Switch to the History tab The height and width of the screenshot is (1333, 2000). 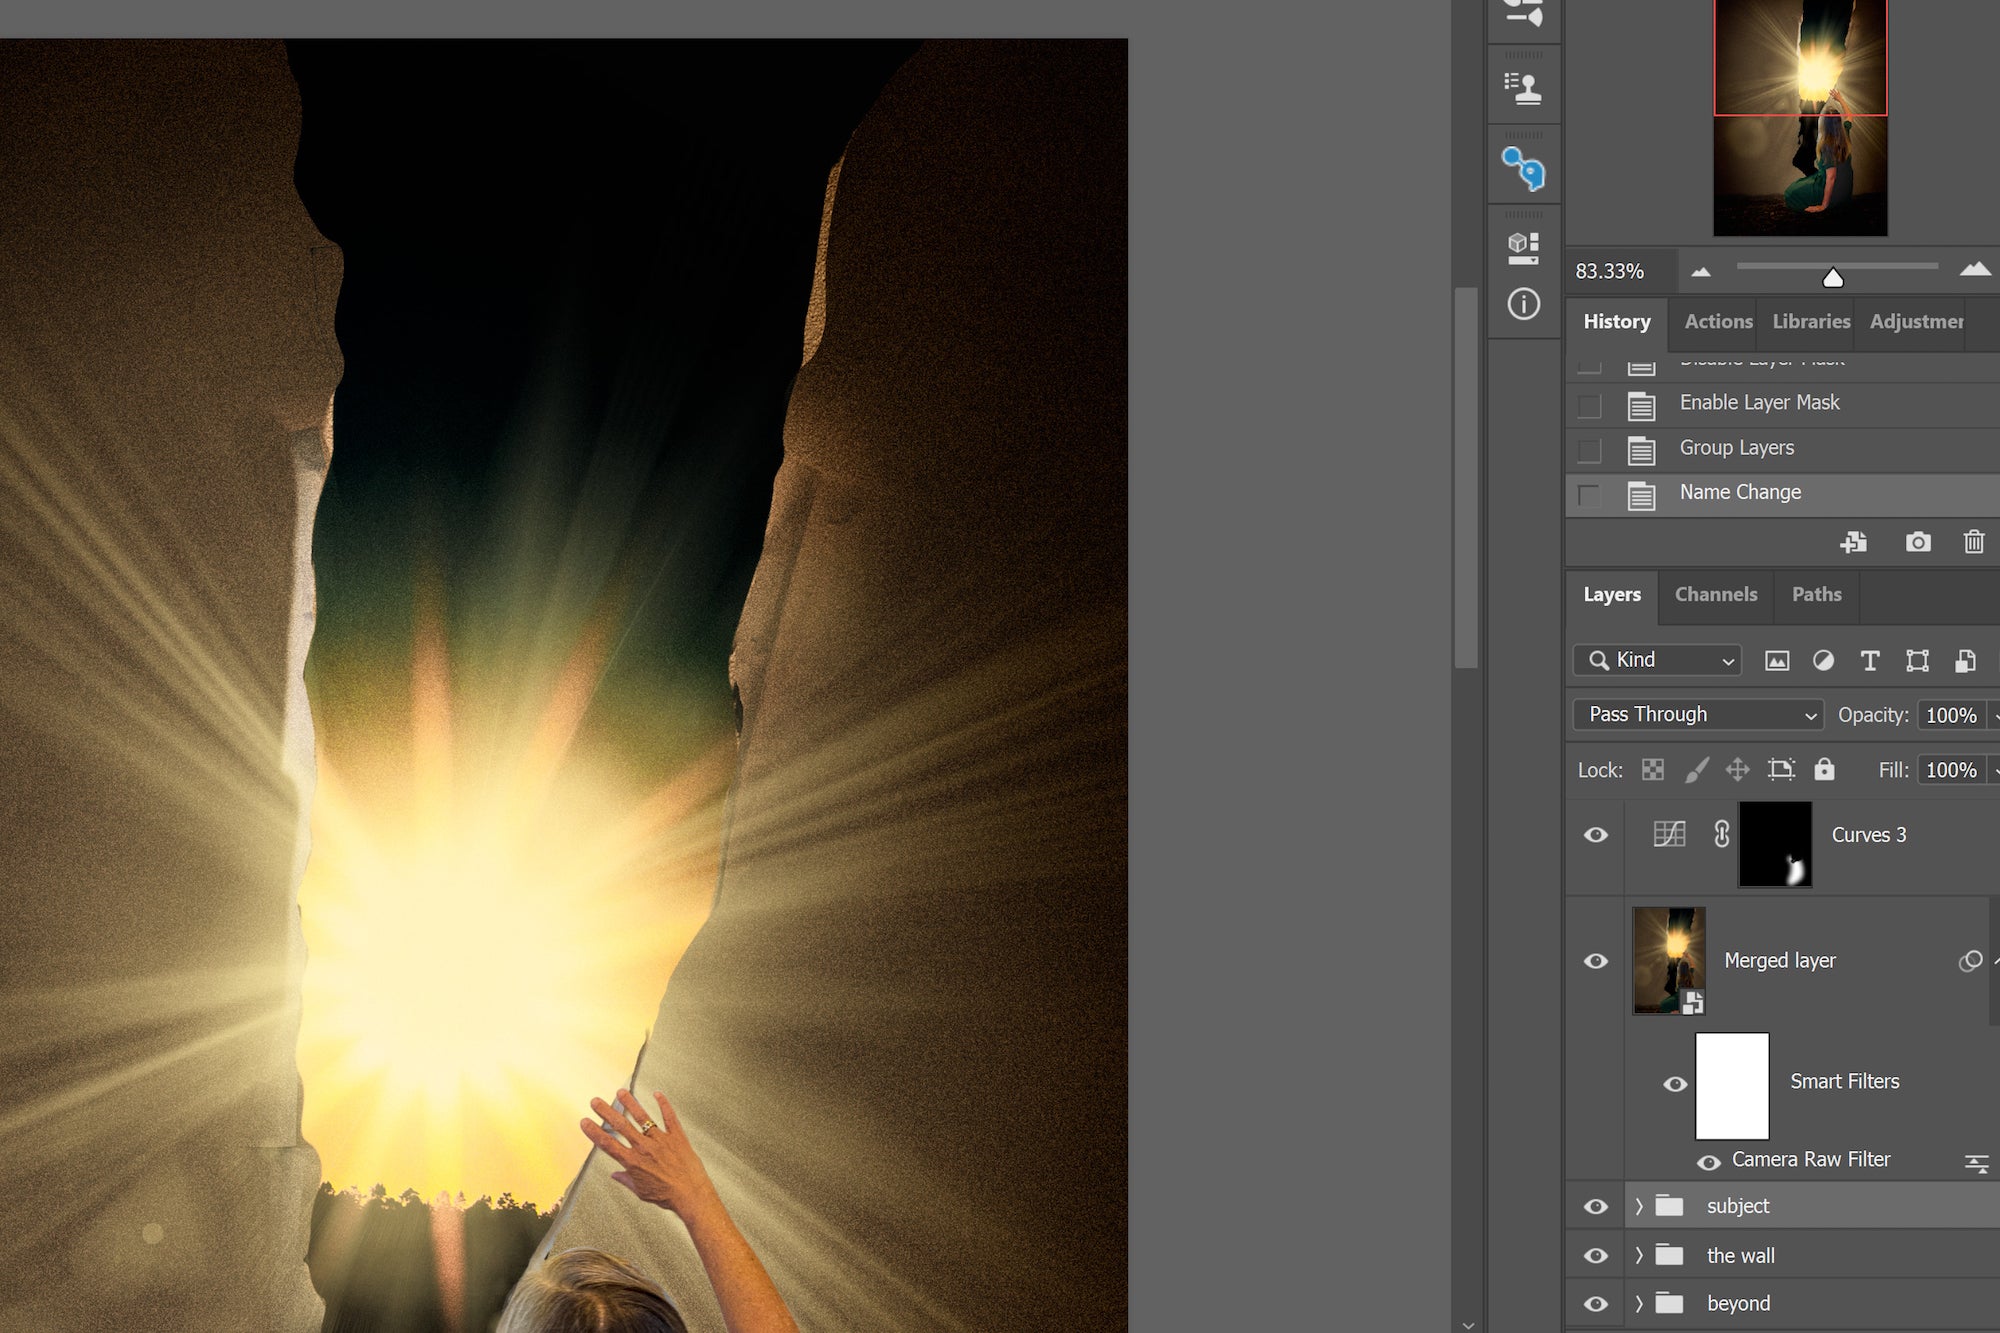1617,322
